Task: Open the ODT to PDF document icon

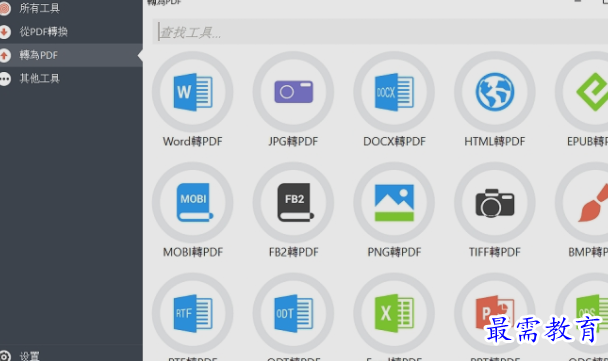Action: [x=293, y=313]
